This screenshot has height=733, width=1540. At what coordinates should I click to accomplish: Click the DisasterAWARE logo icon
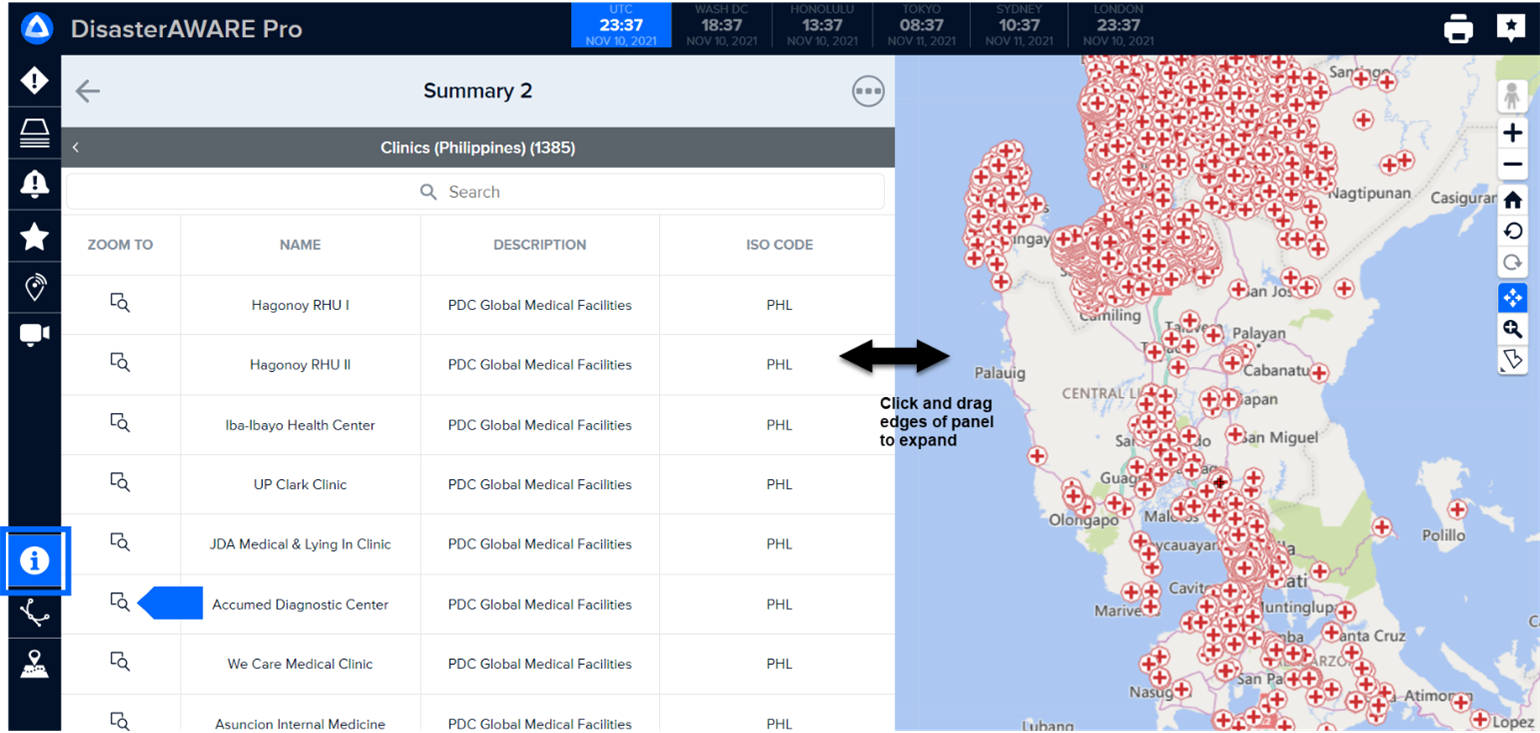coord(36,28)
